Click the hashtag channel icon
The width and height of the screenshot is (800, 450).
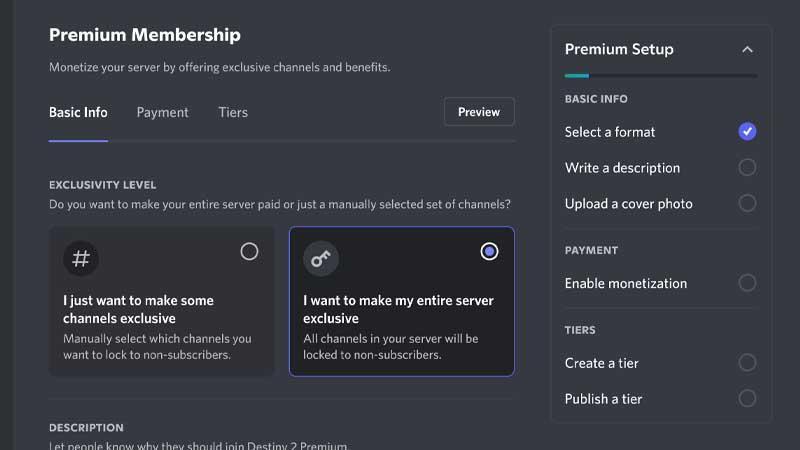[81, 258]
